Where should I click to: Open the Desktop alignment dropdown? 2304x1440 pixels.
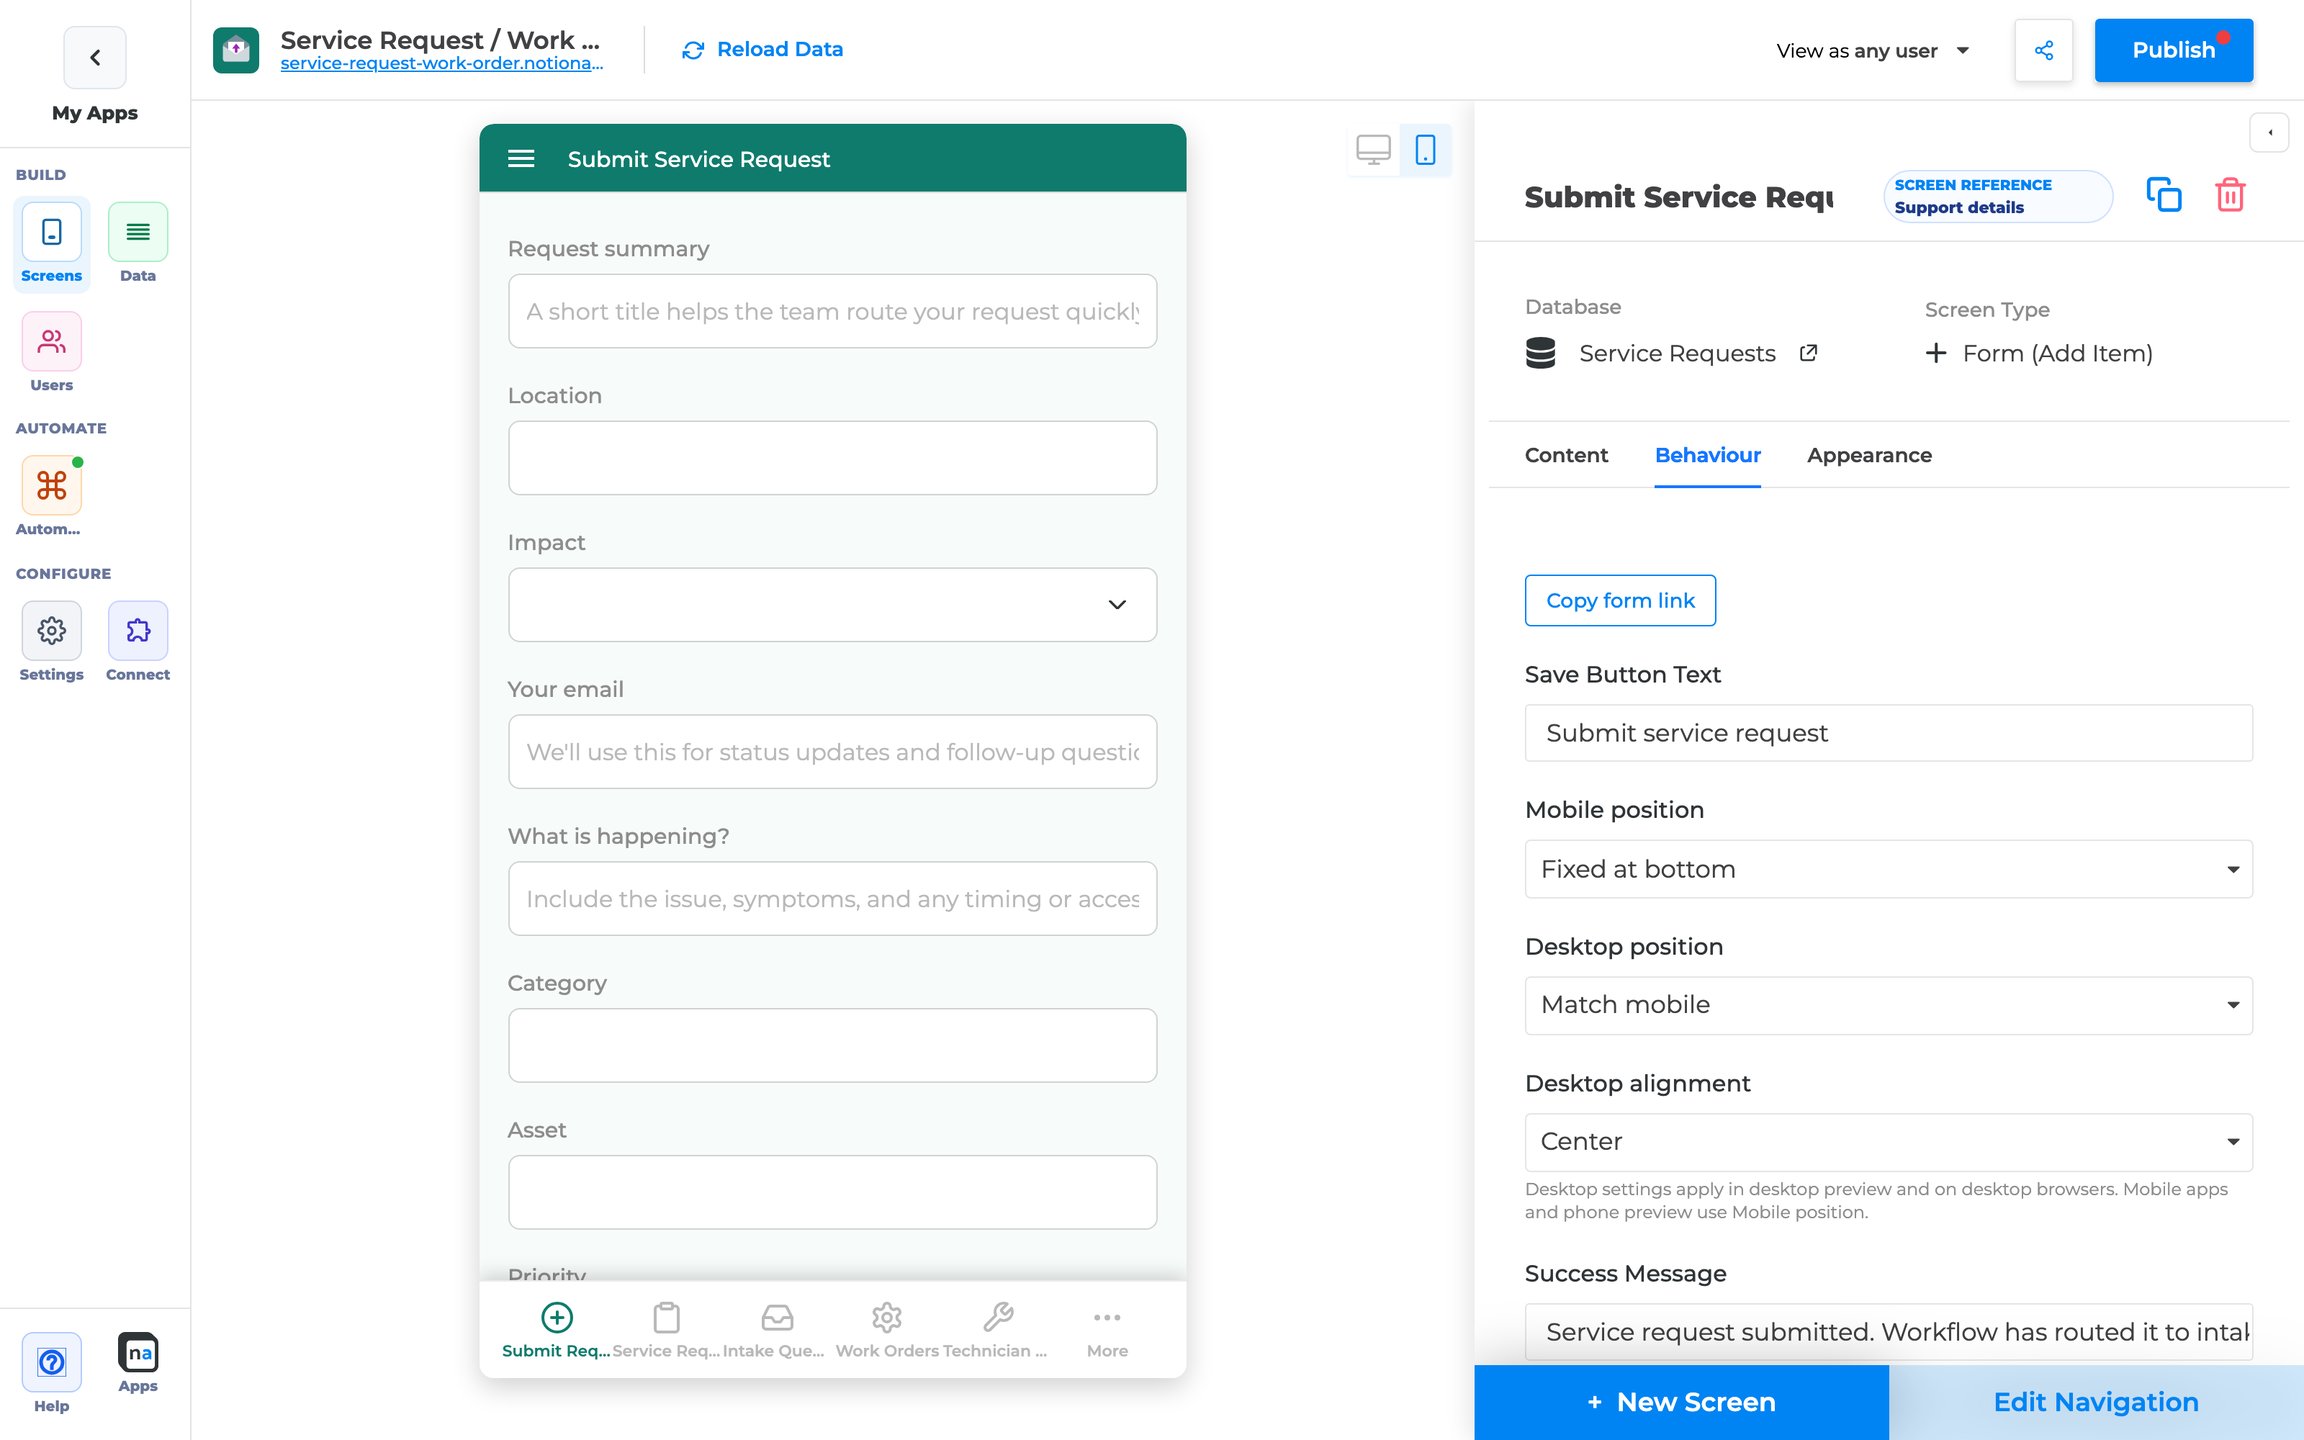click(1888, 1142)
